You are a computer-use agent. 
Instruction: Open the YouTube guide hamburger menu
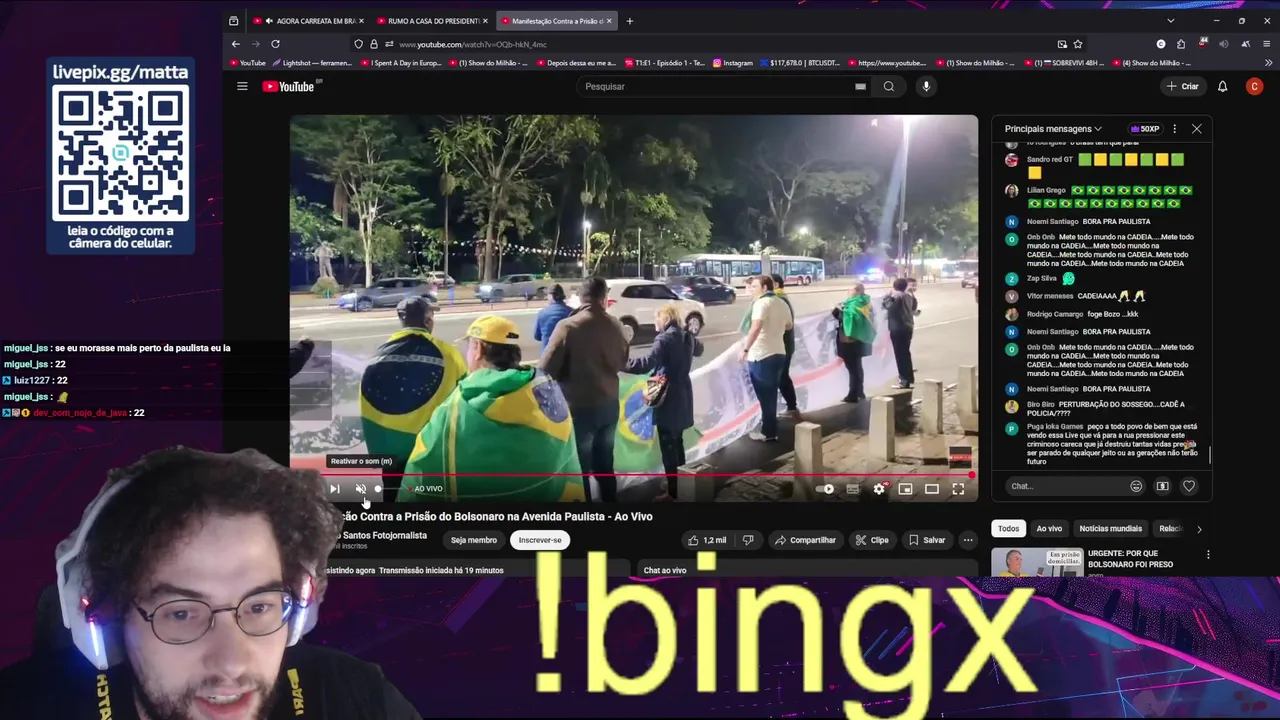tap(242, 86)
